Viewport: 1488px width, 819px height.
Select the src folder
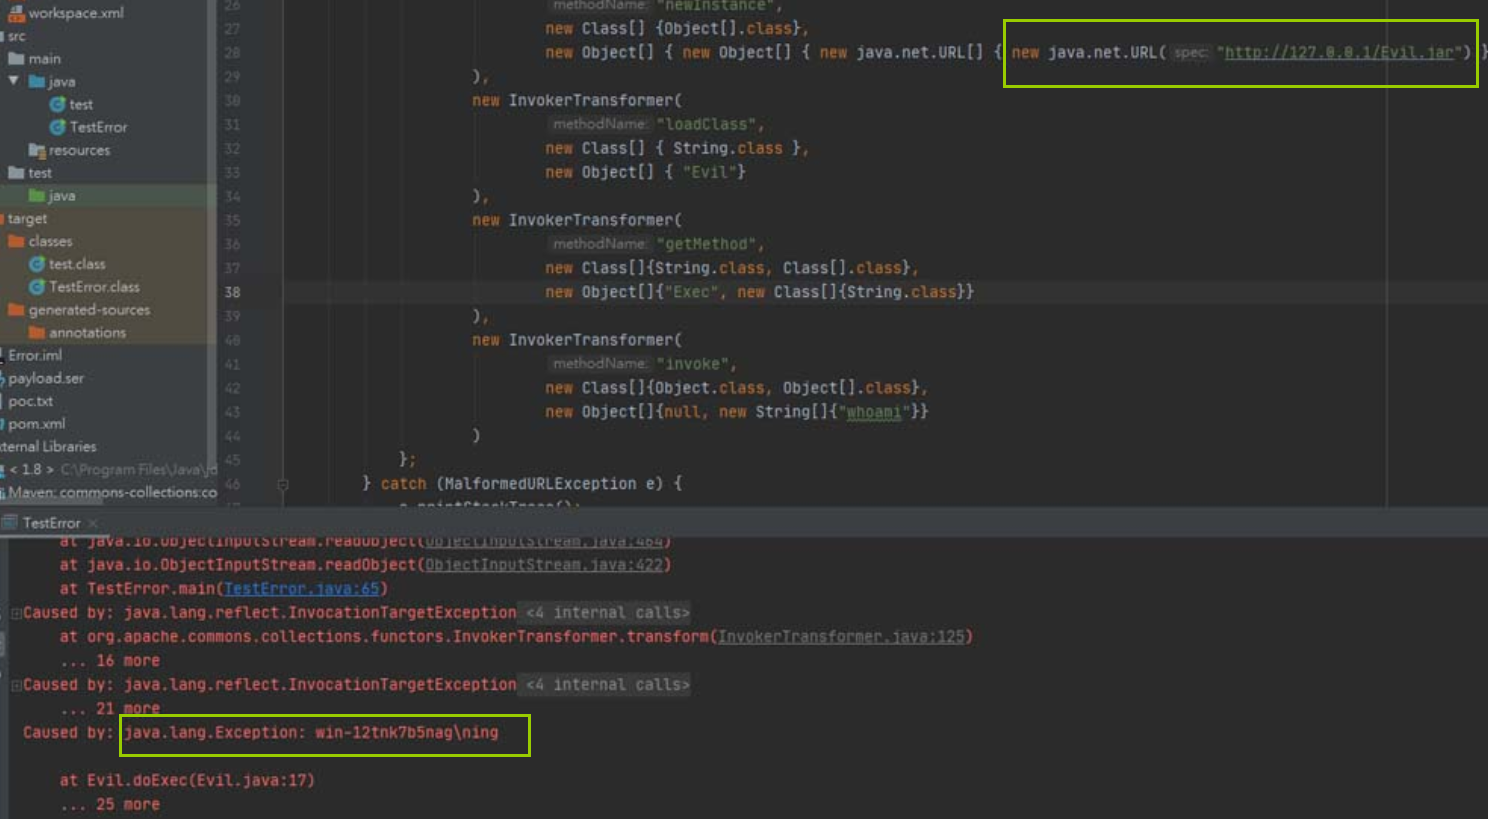click(x=17, y=36)
